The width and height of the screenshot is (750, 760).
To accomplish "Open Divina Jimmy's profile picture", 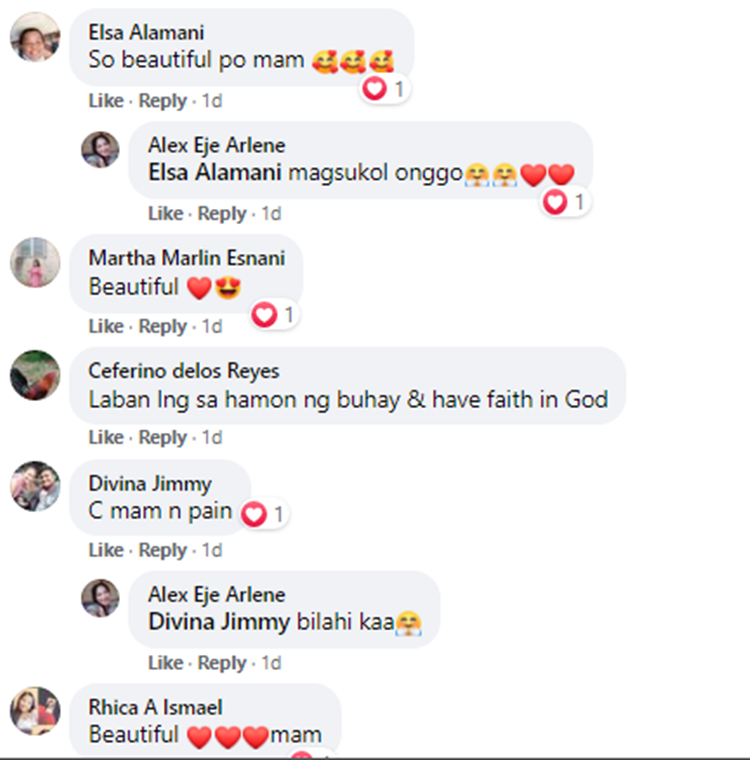I will click(35, 487).
